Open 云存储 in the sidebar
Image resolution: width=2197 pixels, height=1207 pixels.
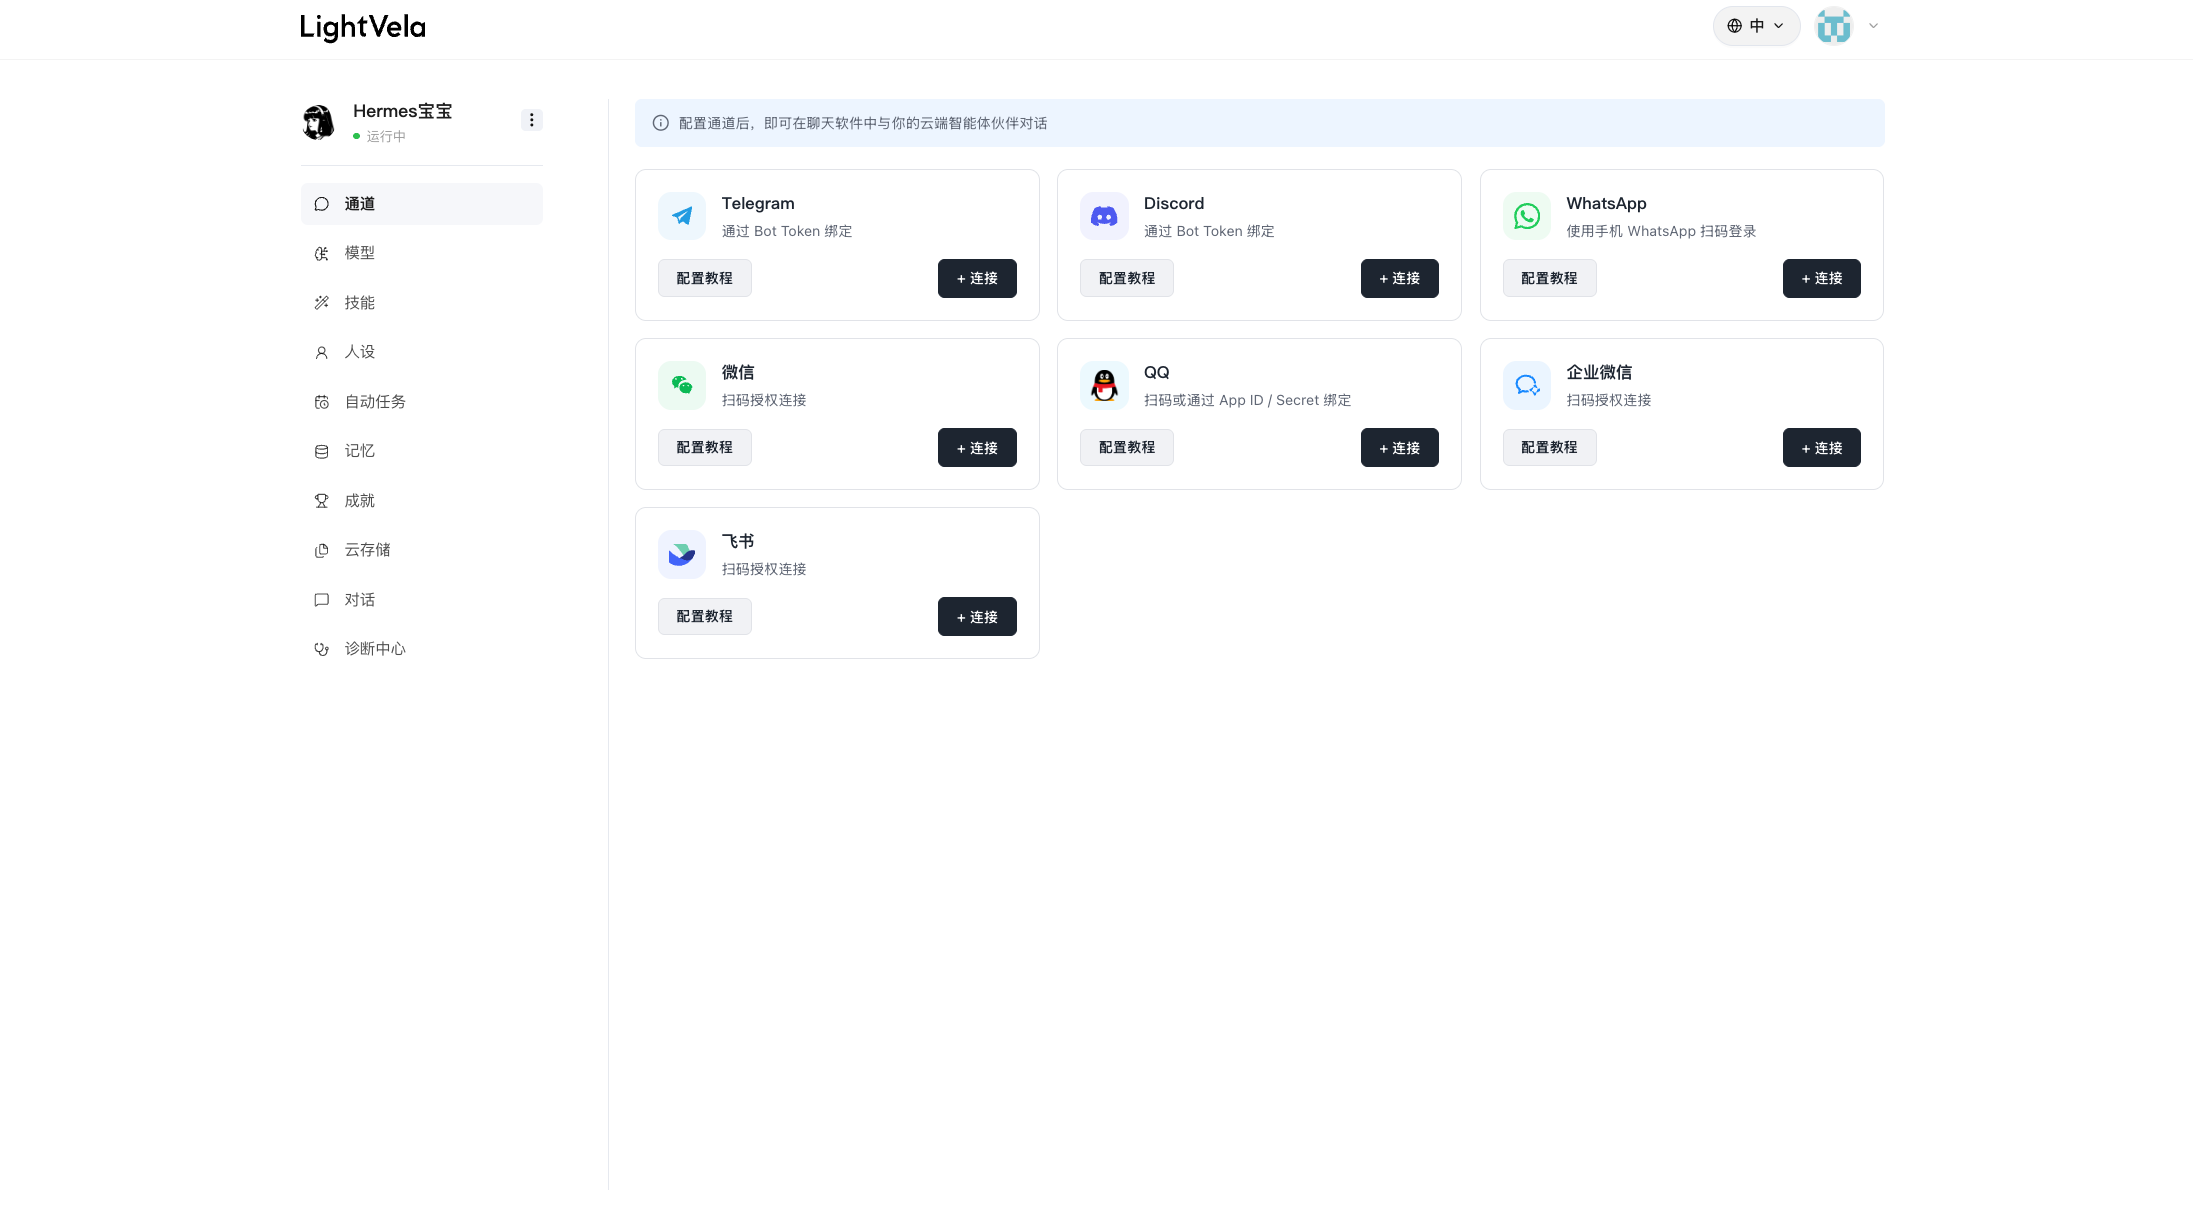coord(422,550)
